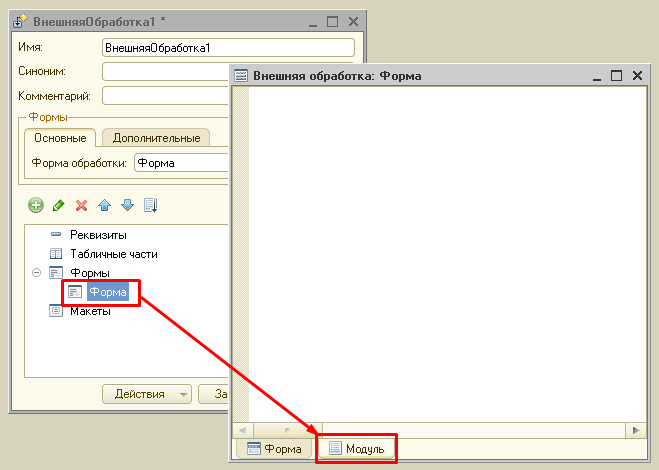The image size is (659, 470).
Task: Click the green Add button in toolbar
Action: 36,206
